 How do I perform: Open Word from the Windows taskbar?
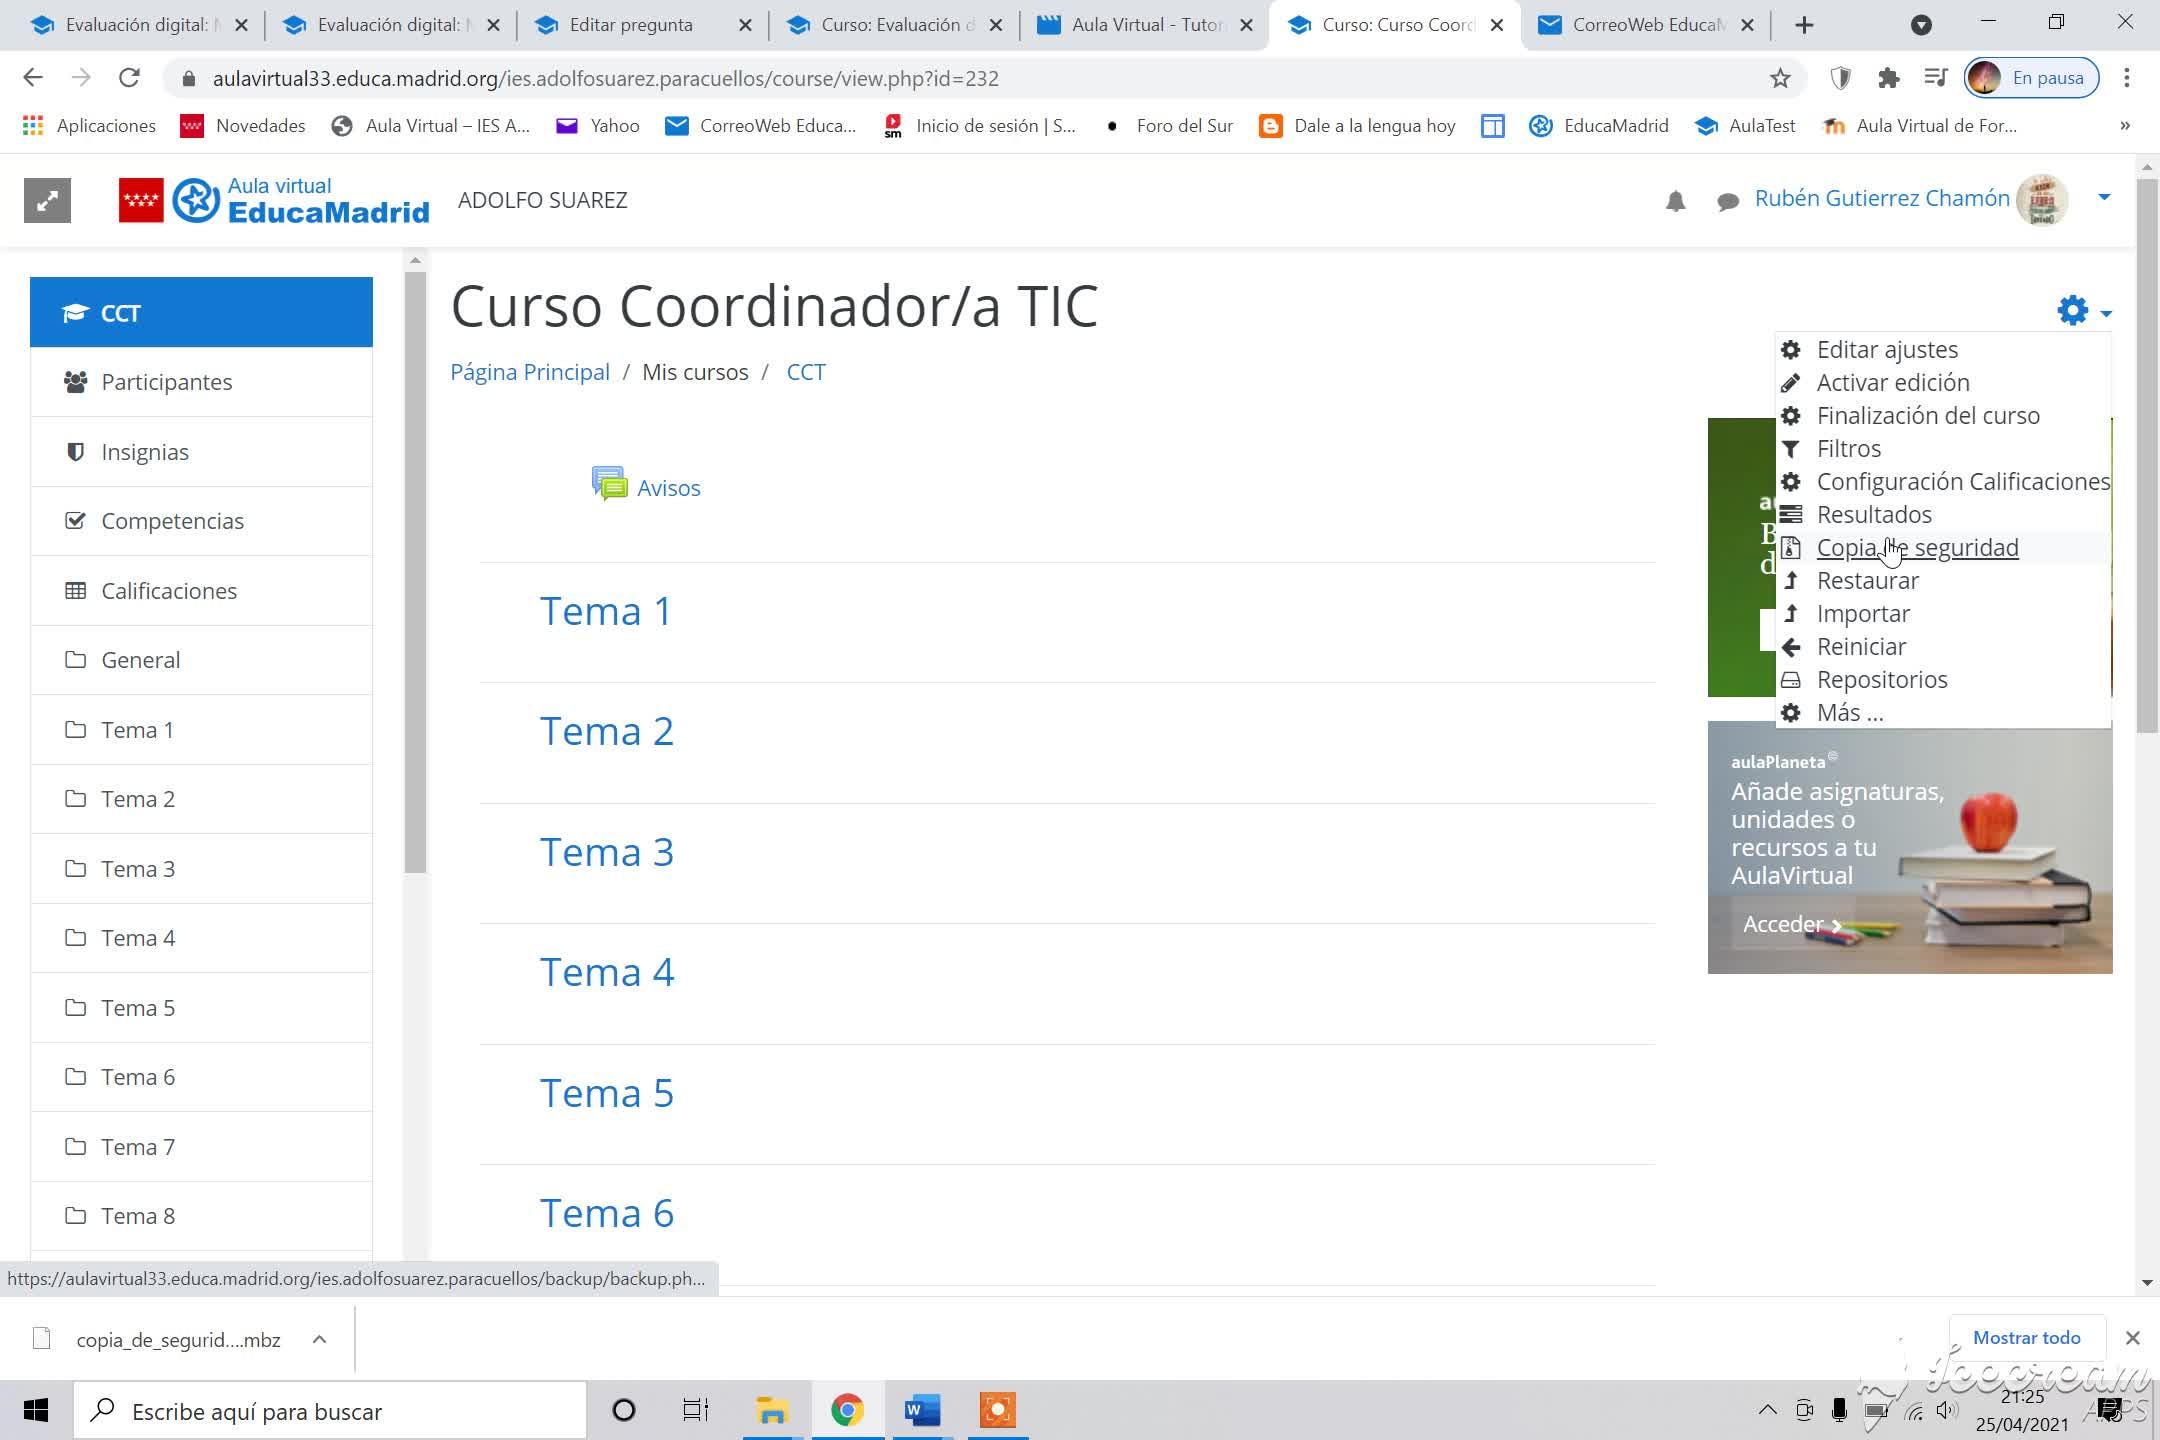point(921,1410)
